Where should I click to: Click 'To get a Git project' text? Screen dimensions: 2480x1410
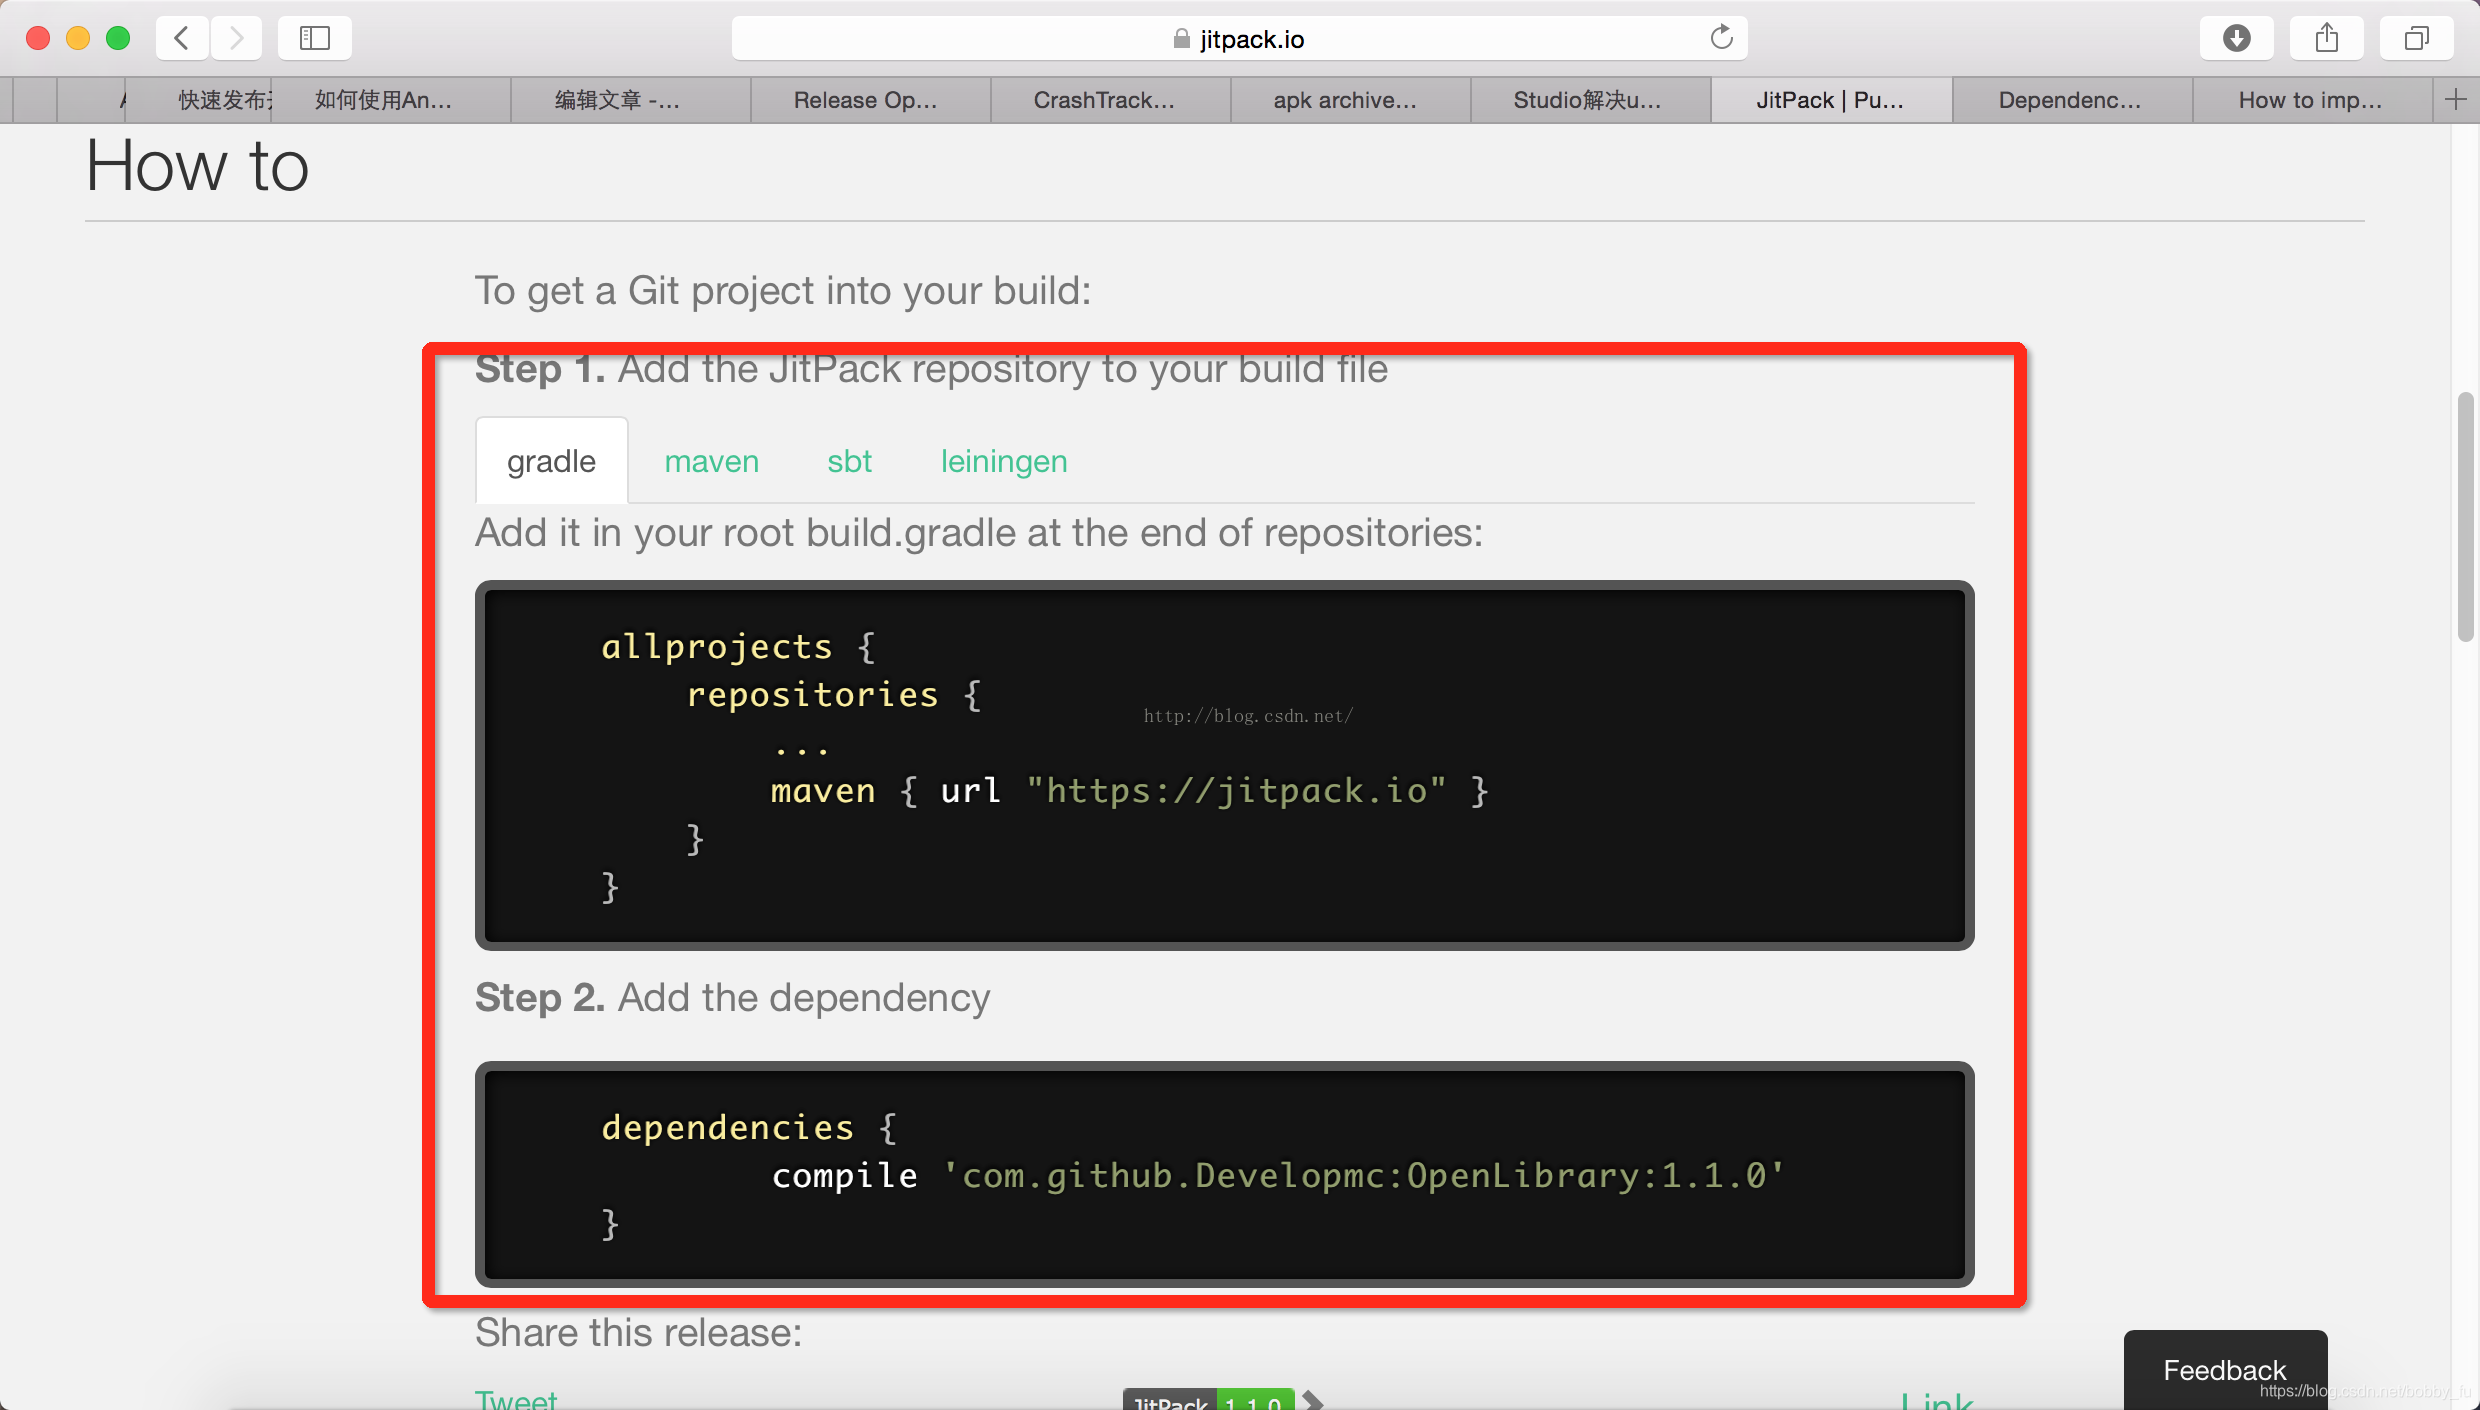[783, 291]
